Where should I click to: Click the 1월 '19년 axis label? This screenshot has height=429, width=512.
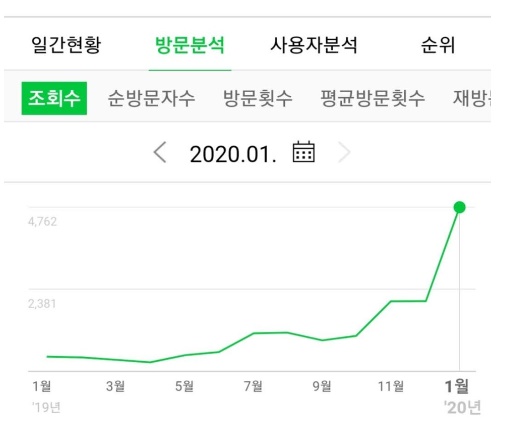[x=46, y=396]
